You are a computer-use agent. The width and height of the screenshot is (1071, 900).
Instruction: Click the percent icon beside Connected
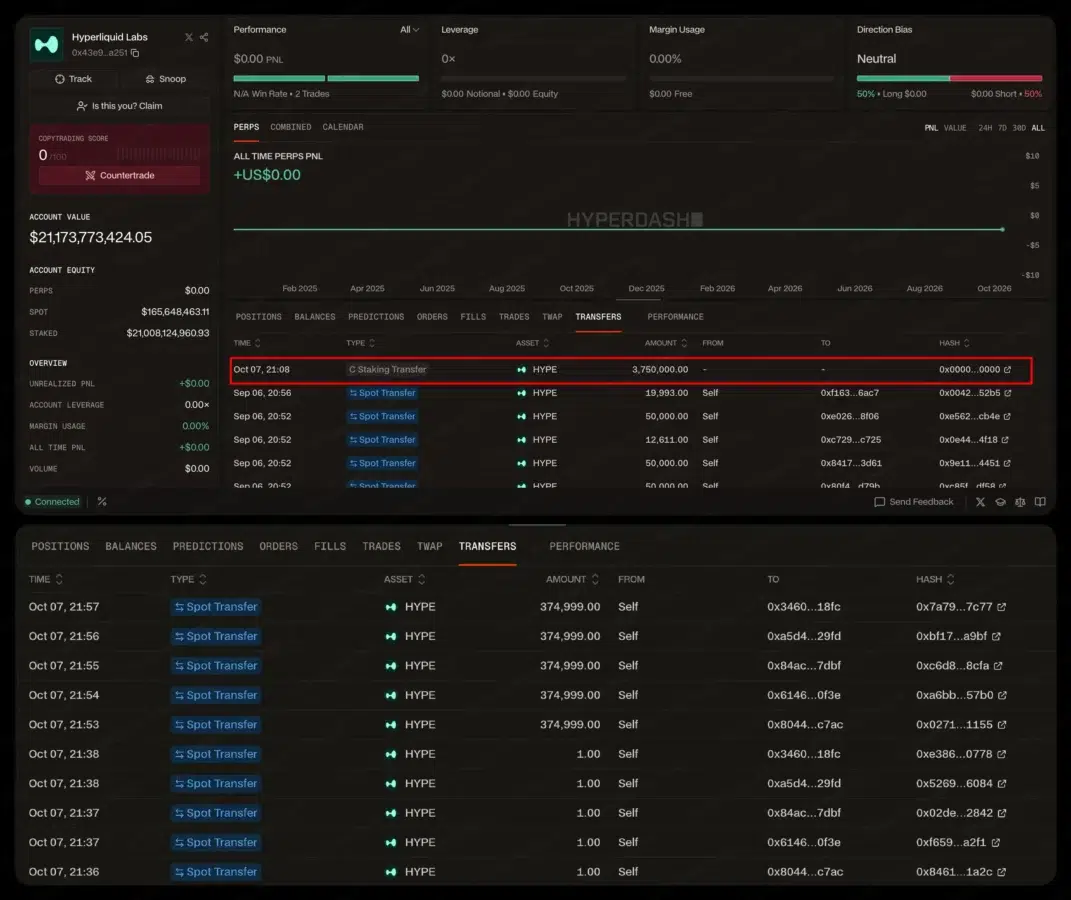click(x=102, y=501)
